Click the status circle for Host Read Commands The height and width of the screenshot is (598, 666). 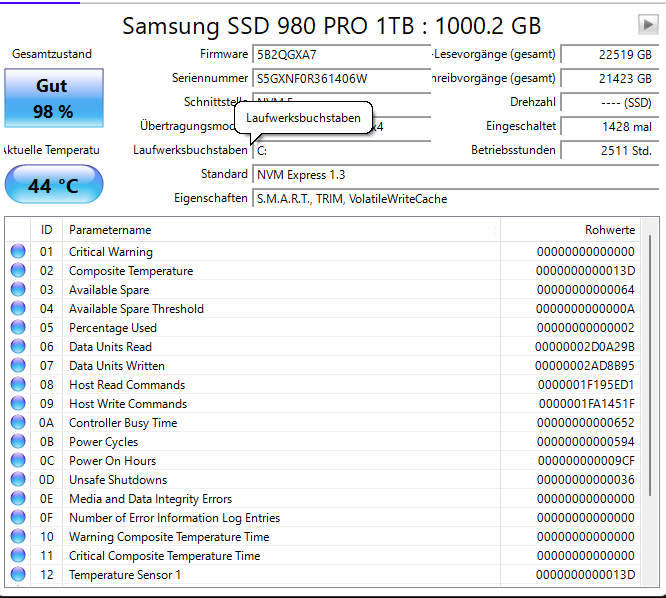point(18,384)
